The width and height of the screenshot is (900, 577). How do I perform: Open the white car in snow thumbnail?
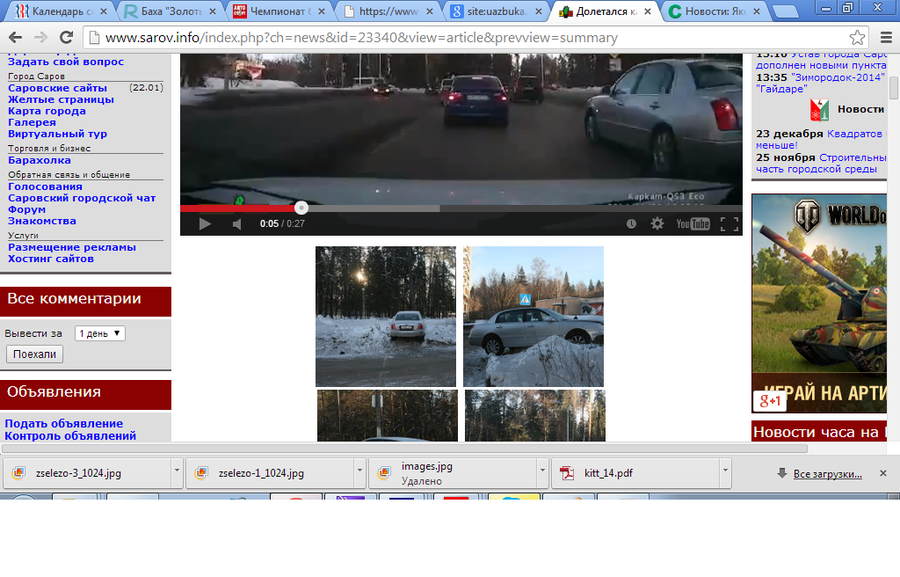(x=386, y=316)
